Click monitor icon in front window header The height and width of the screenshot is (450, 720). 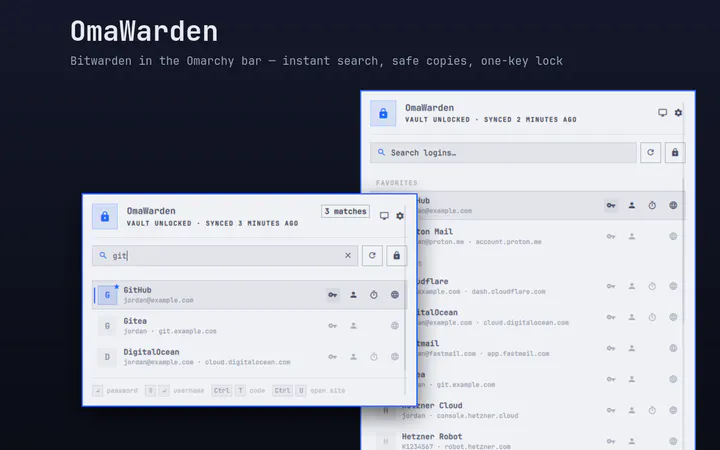384,216
